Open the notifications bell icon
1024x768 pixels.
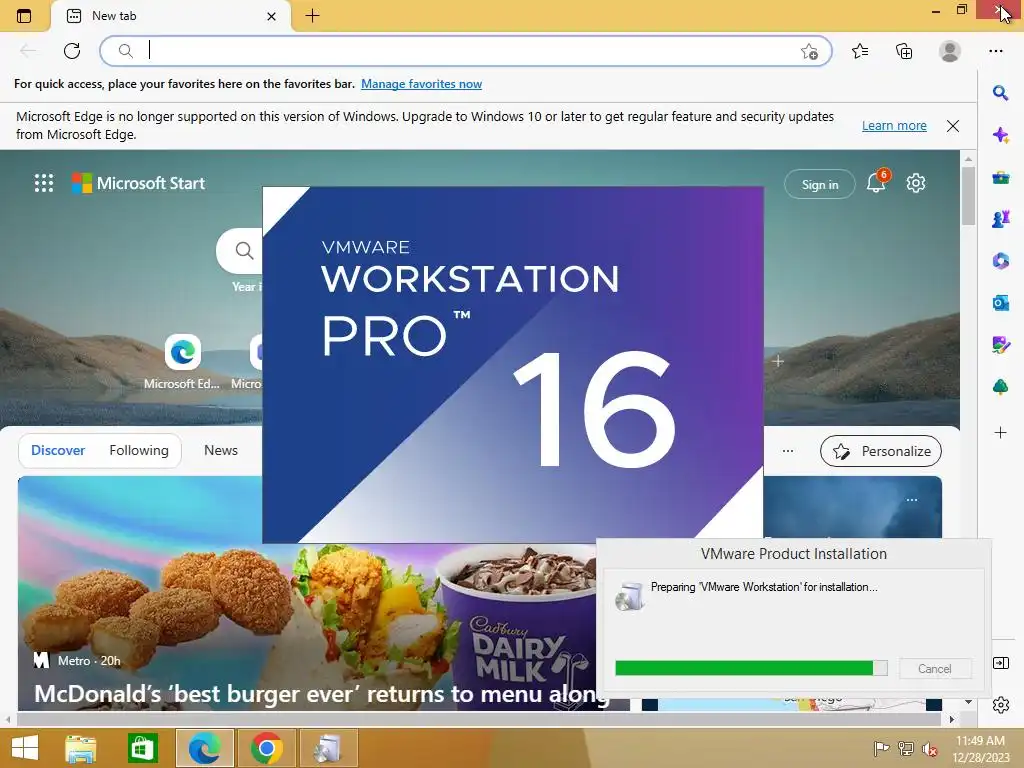(x=876, y=183)
